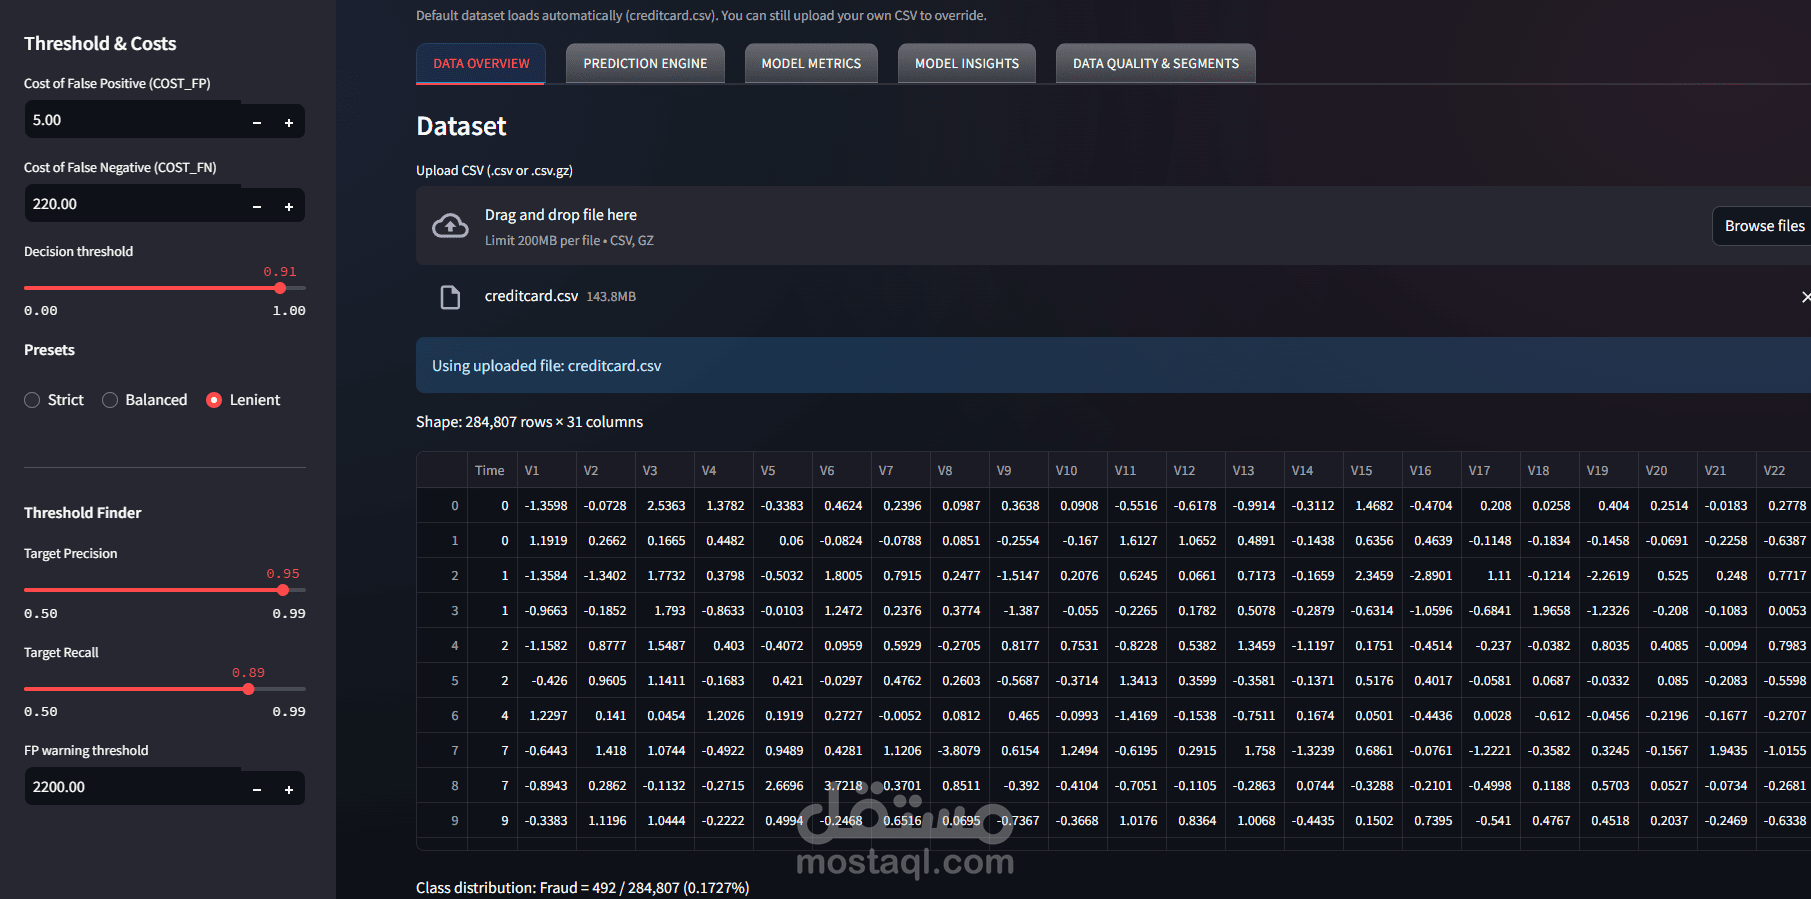This screenshot has width=1811, height=899.
Task: Click the V14 column header
Action: pyautogui.click(x=1313, y=470)
